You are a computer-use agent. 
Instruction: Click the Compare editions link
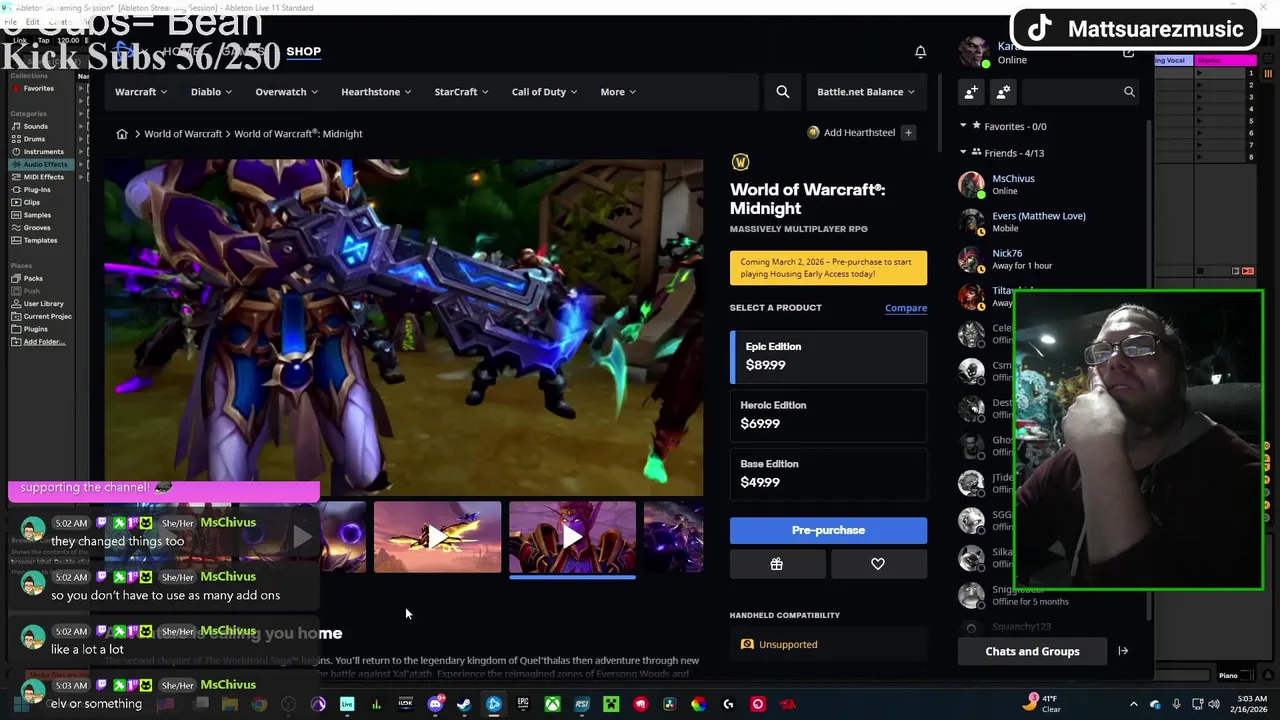click(x=906, y=308)
